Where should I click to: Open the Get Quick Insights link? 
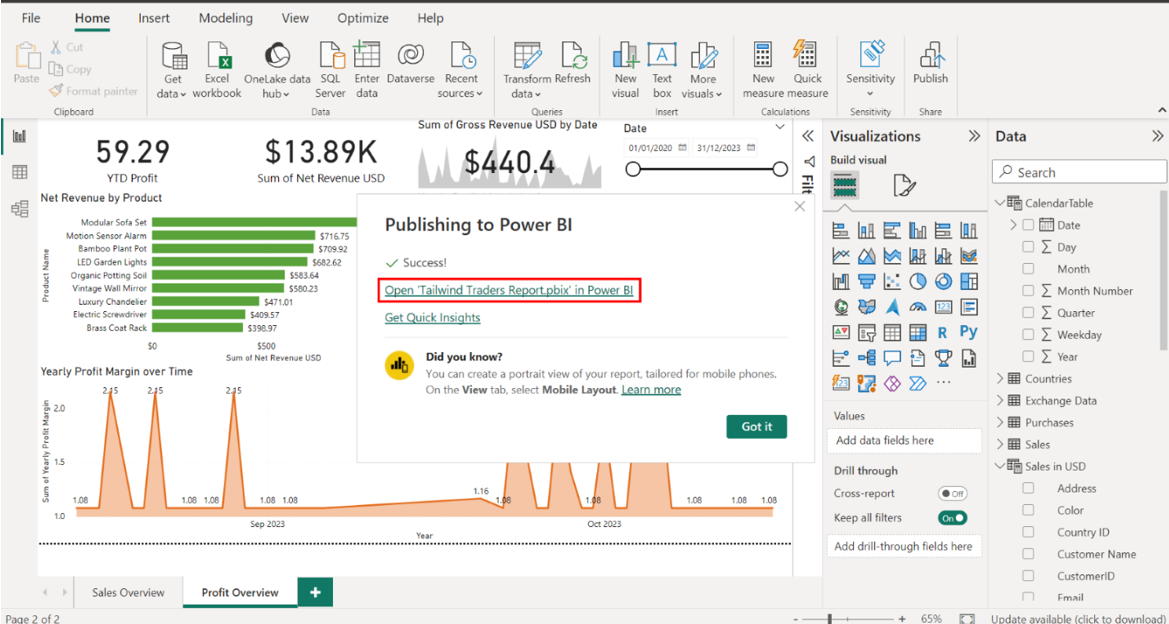pos(432,318)
